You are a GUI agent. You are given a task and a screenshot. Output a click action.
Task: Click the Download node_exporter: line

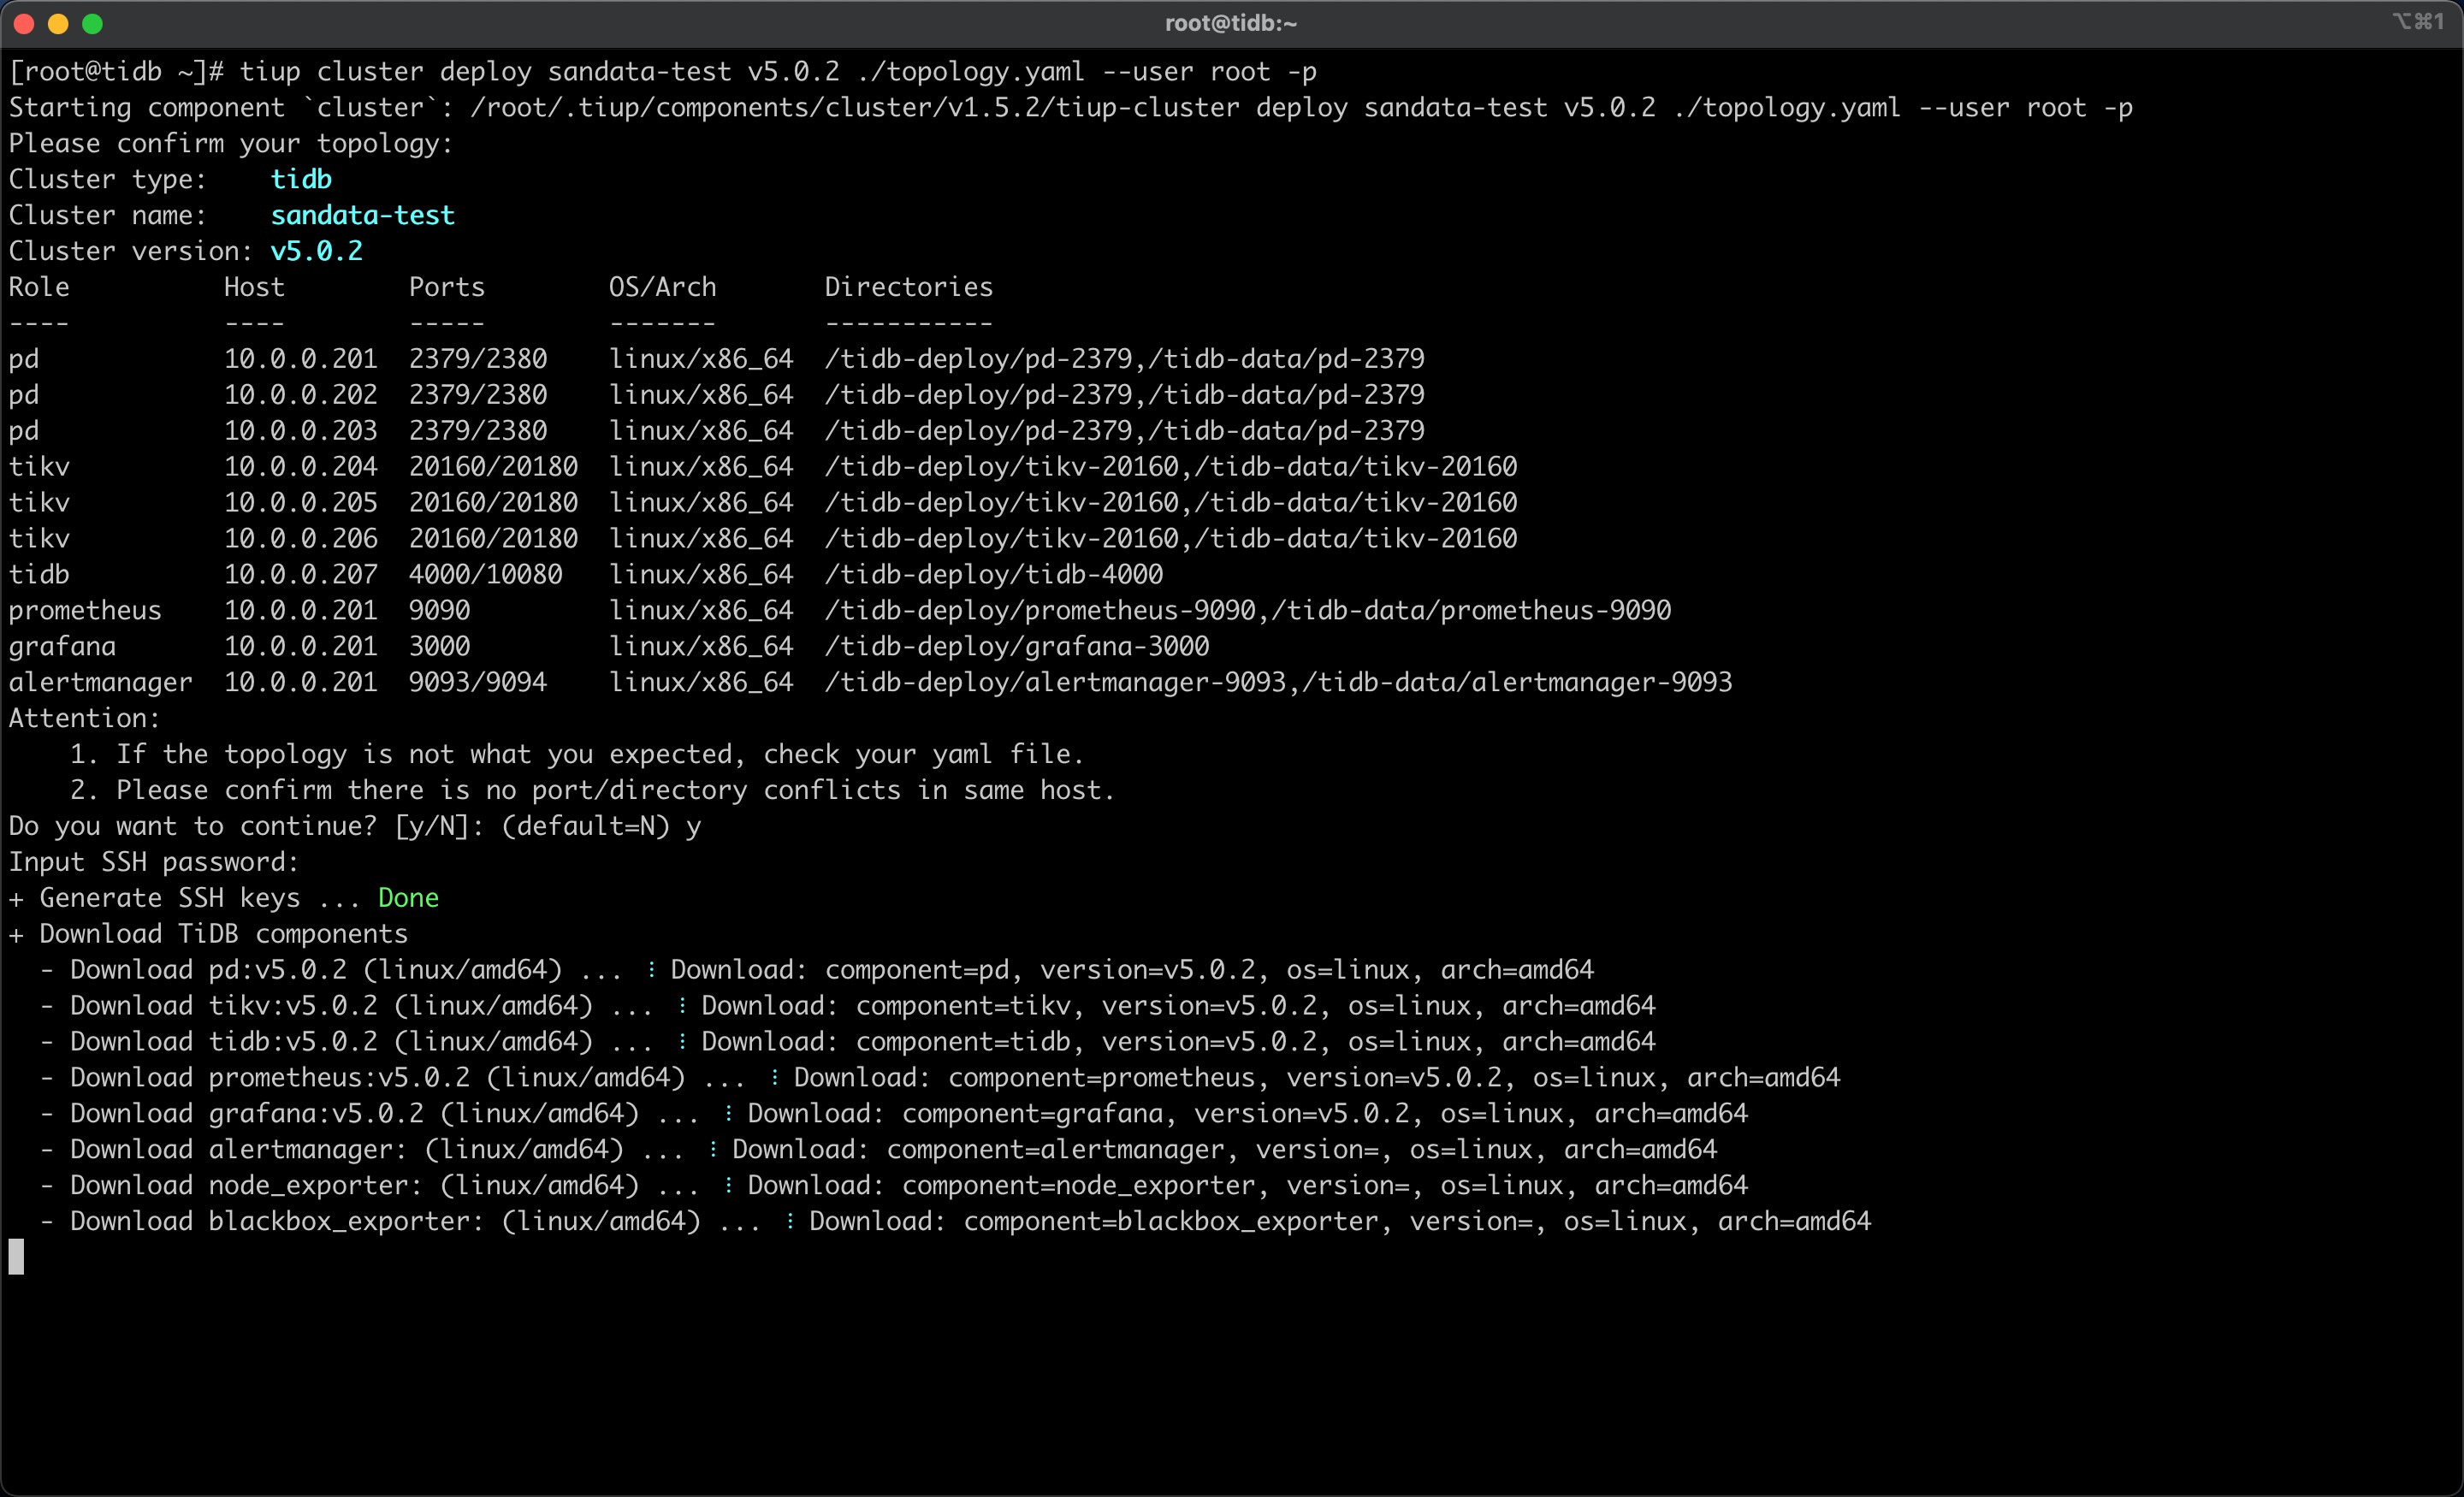pyautogui.click(x=894, y=1186)
